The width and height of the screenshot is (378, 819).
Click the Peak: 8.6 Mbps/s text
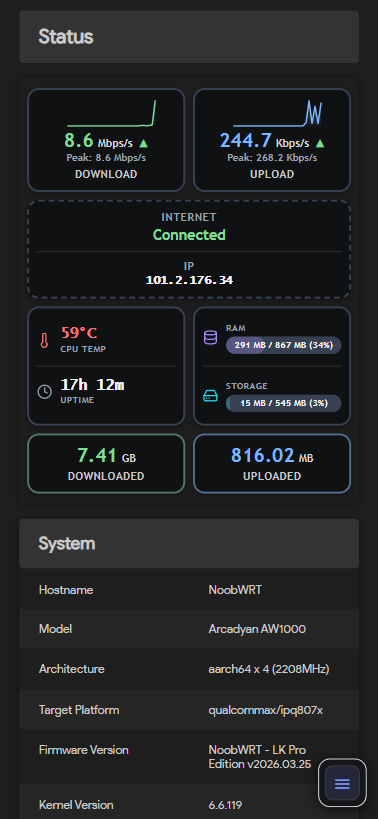(x=106, y=158)
